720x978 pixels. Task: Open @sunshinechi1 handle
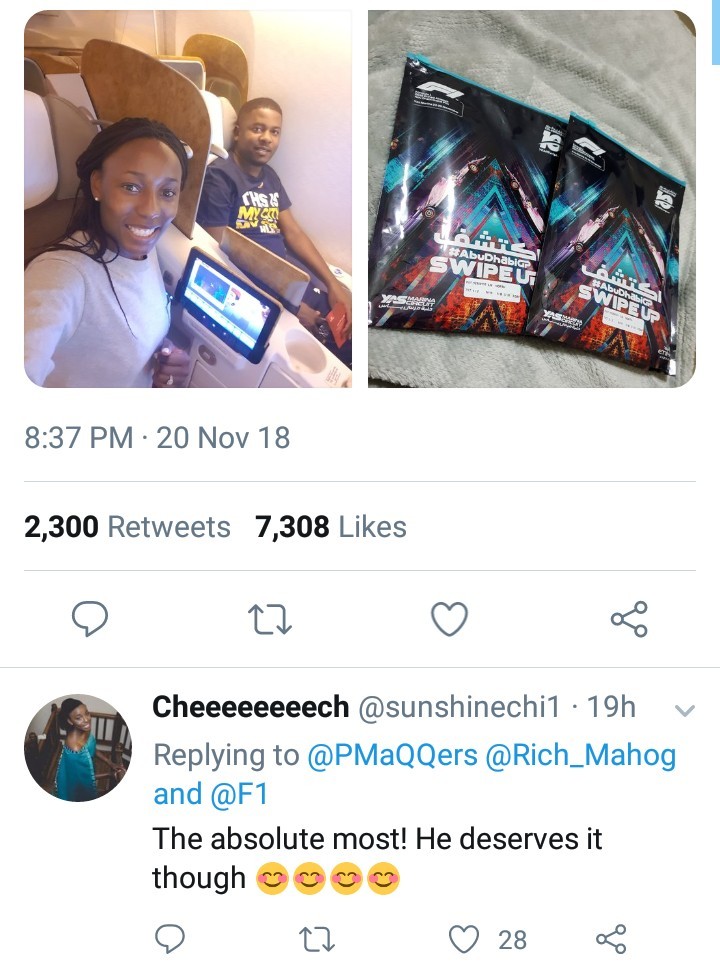(x=459, y=707)
